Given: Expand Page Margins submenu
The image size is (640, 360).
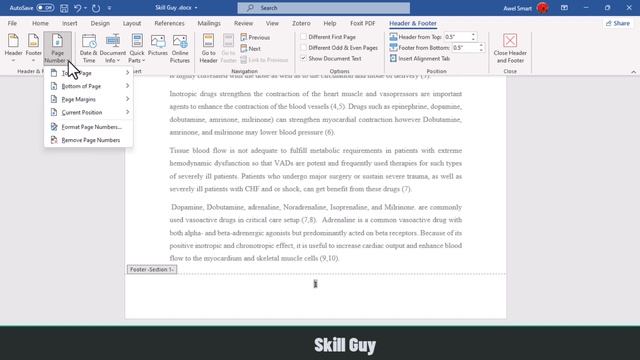Looking at the screenshot, I should [x=89, y=99].
